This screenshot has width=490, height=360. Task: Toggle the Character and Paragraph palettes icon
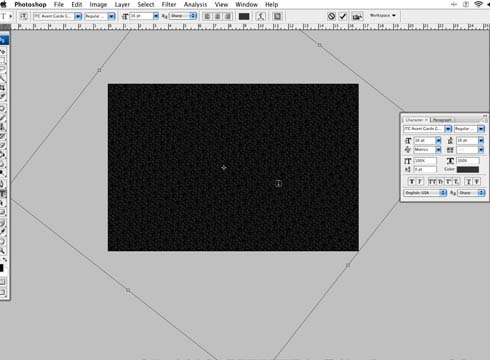277,16
